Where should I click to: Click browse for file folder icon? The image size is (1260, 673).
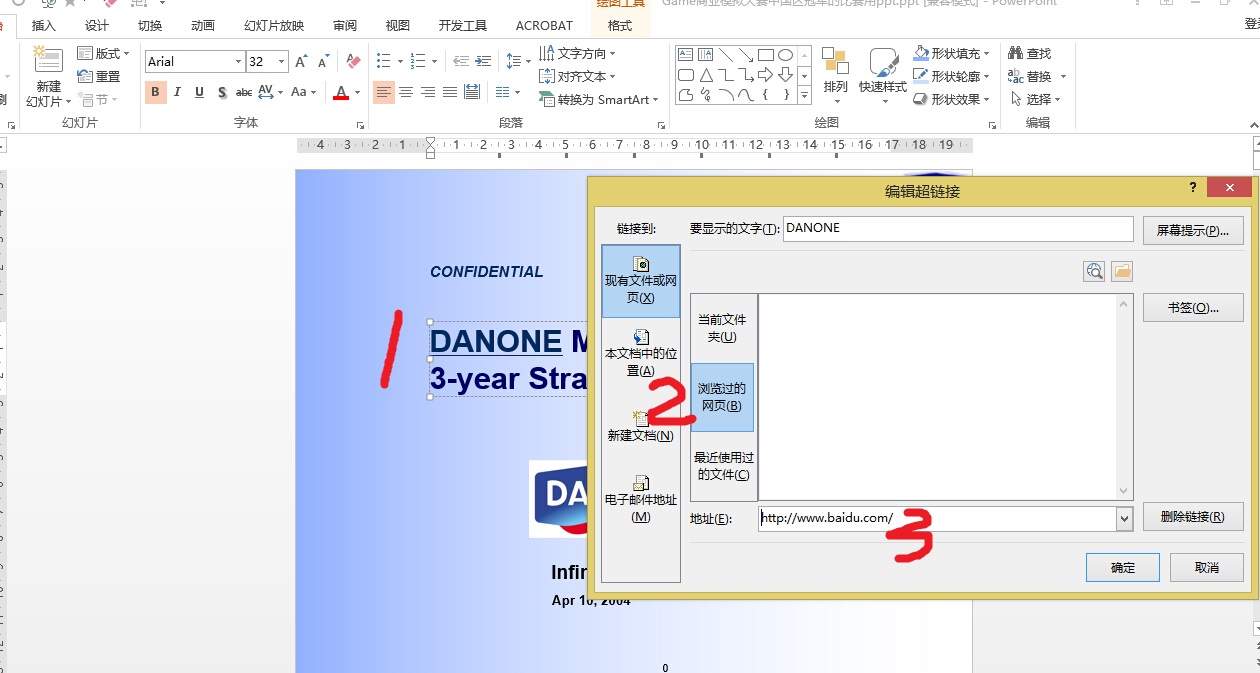pyautogui.click(x=1121, y=271)
